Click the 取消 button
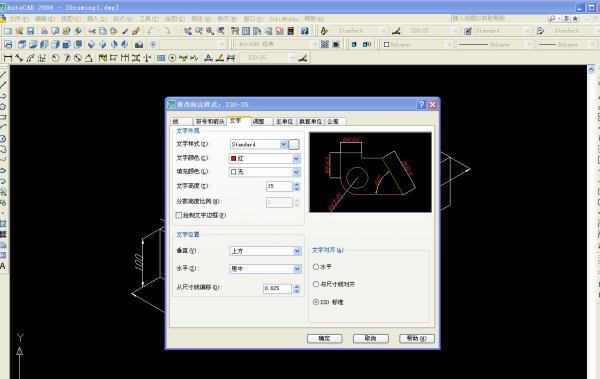Screen dimensions: 600x379 click(x=371, y=338)
